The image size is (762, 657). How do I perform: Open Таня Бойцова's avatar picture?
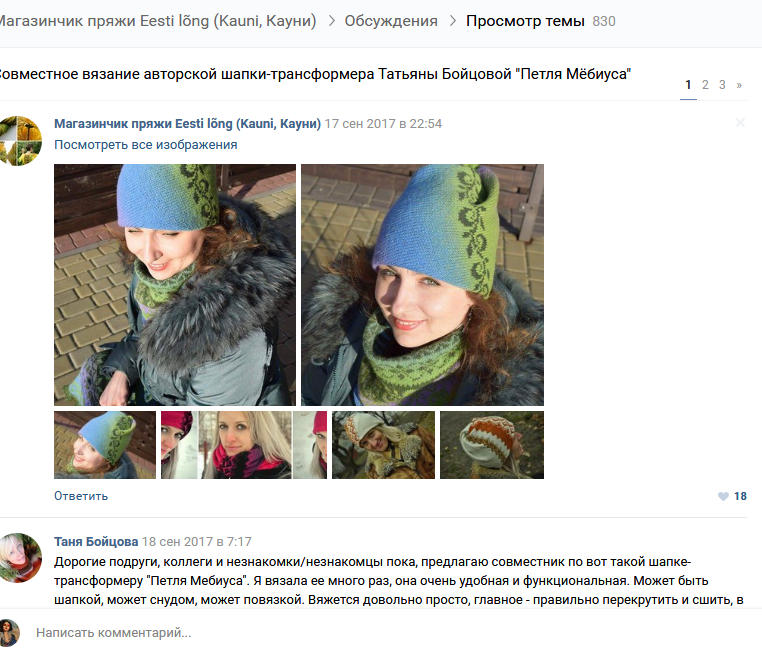tap(18, 558)
